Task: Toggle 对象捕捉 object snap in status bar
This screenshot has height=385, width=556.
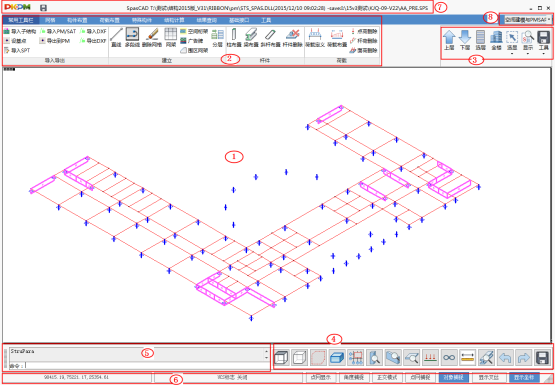Action: (454, 378)
